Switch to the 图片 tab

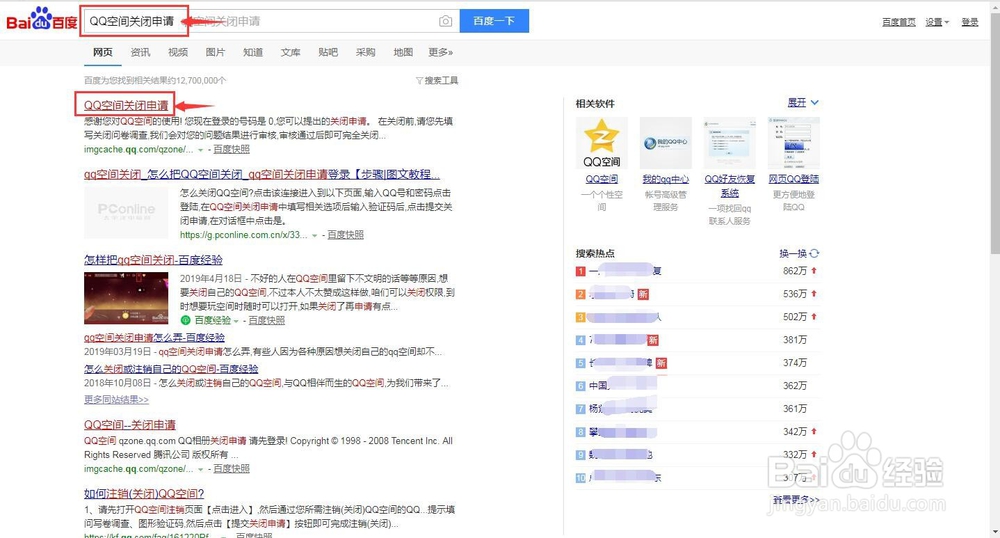click(215, 52)
